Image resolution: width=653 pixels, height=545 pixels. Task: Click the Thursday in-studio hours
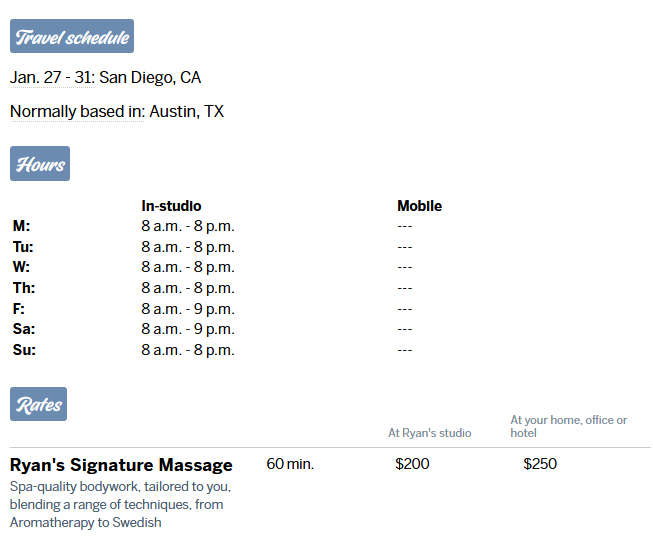tap(188, 288)
